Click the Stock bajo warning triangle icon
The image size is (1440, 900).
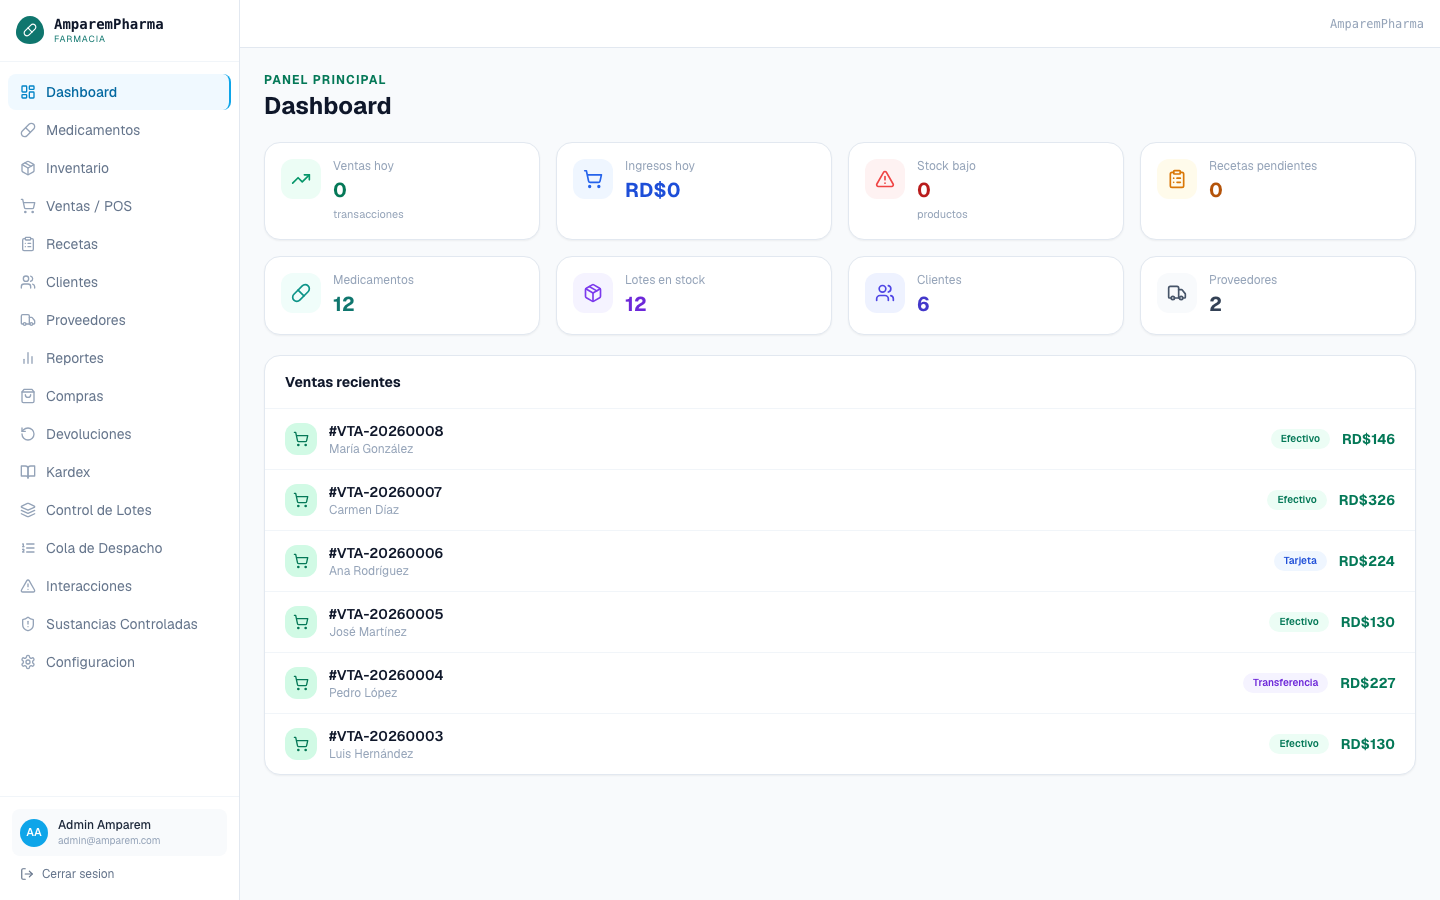coord(885,179)
